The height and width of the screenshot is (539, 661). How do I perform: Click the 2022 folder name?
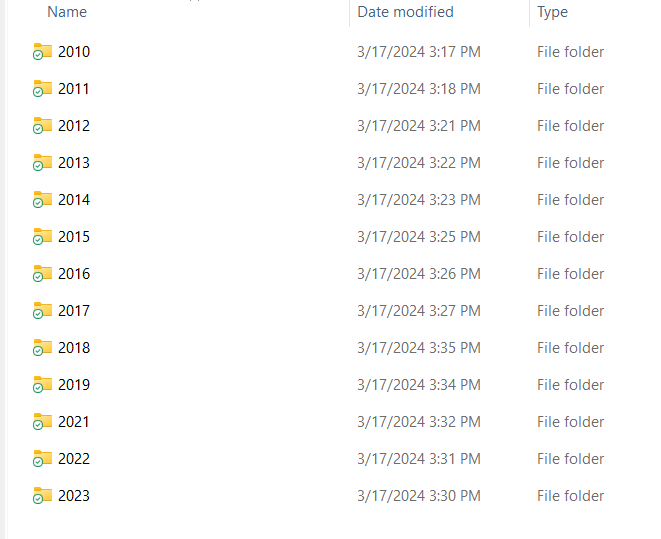(x=74, y=459)
